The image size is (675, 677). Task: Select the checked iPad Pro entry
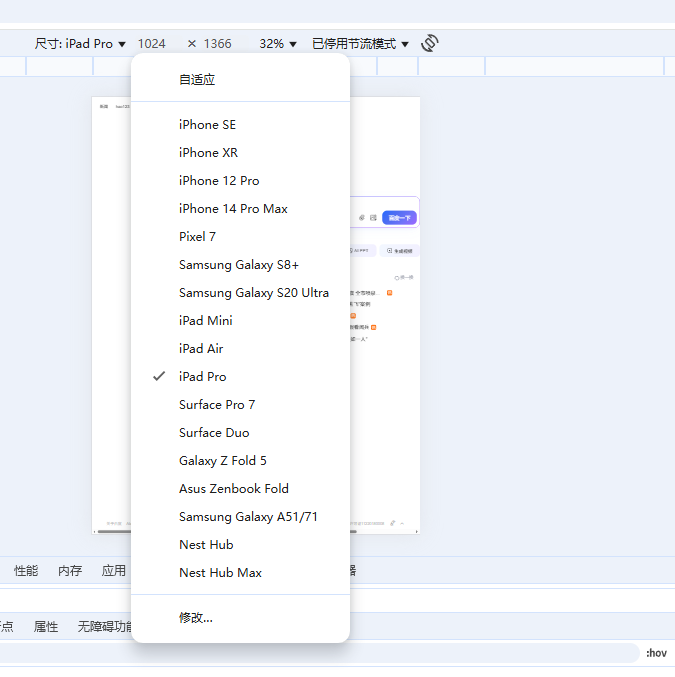(x=241, y=376)
